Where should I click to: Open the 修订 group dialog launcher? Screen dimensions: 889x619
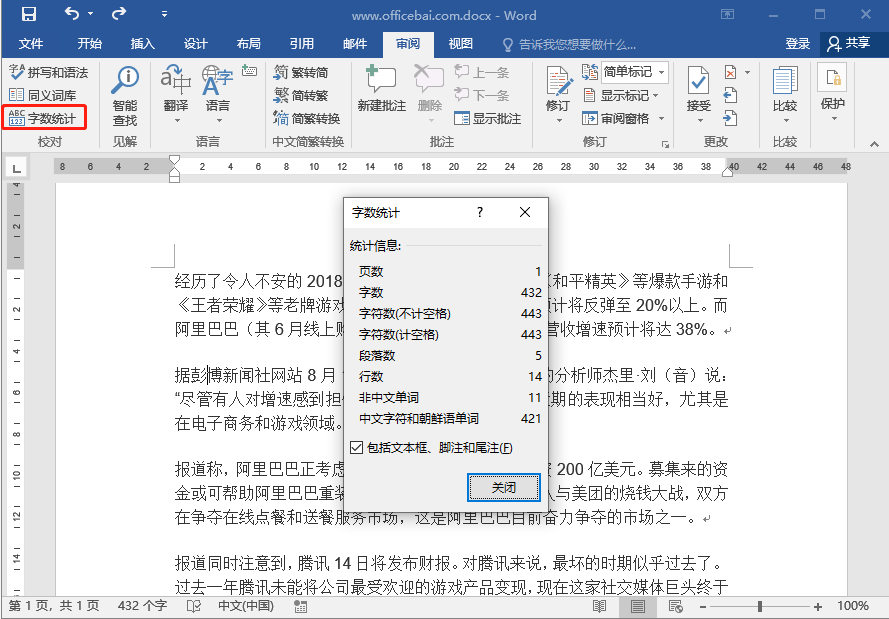[665, 145]
